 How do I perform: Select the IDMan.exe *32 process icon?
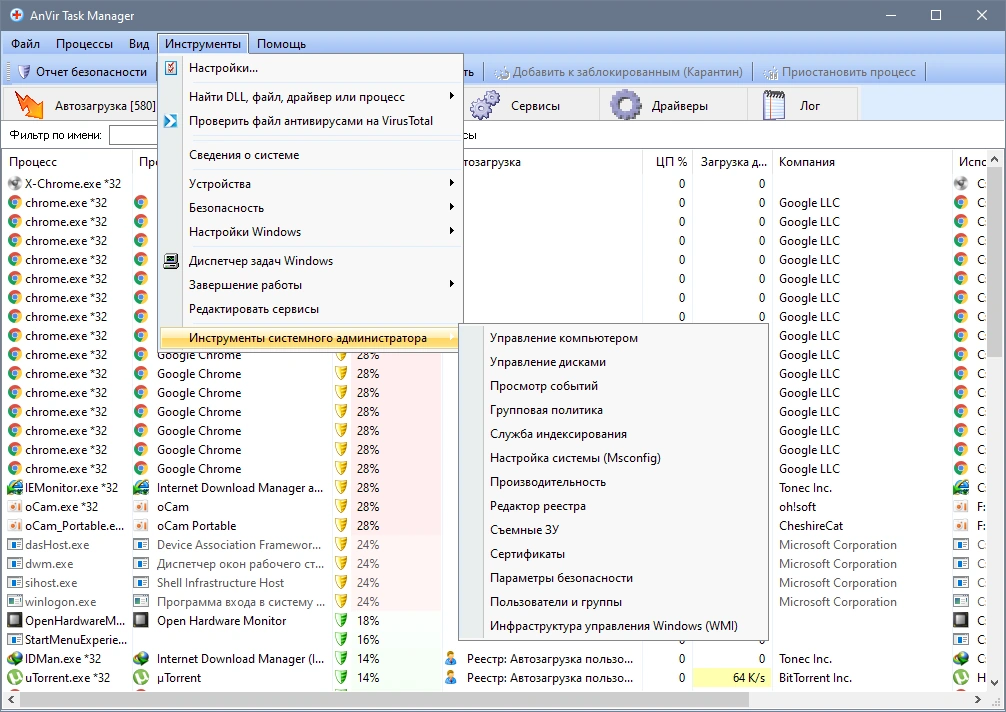coord(15,659)
